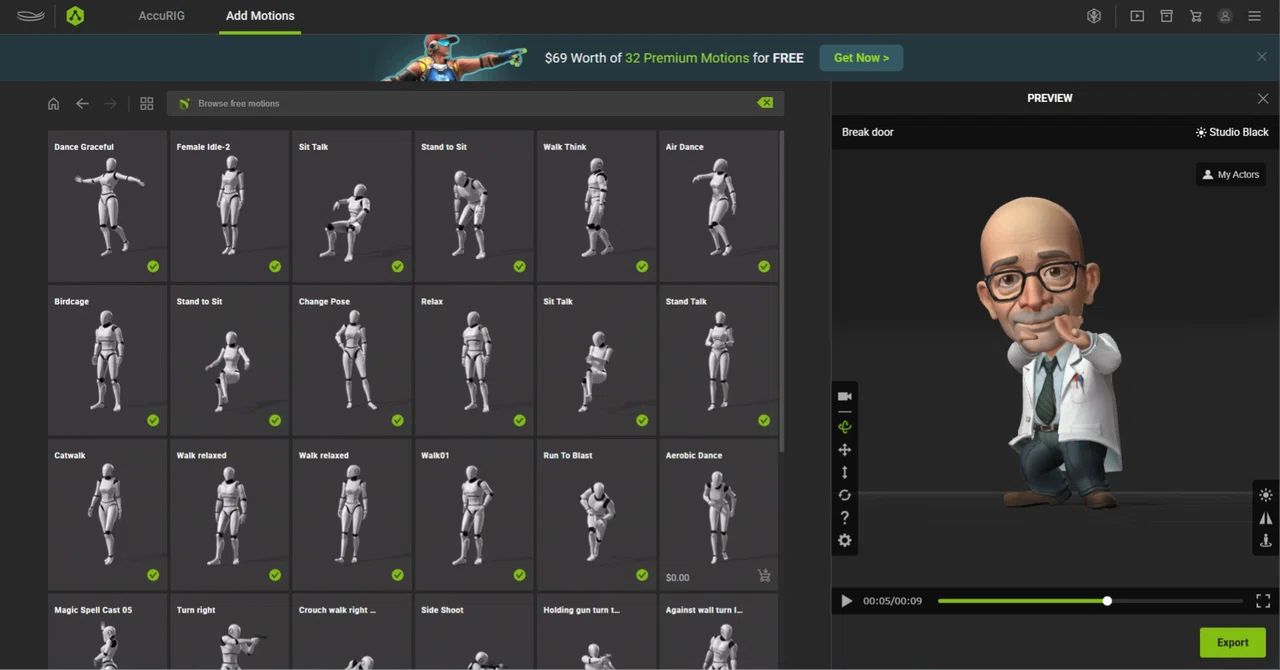Click the Get Now promo button
The width and height of the screenshot is (1280, 670).
point(861,58)
